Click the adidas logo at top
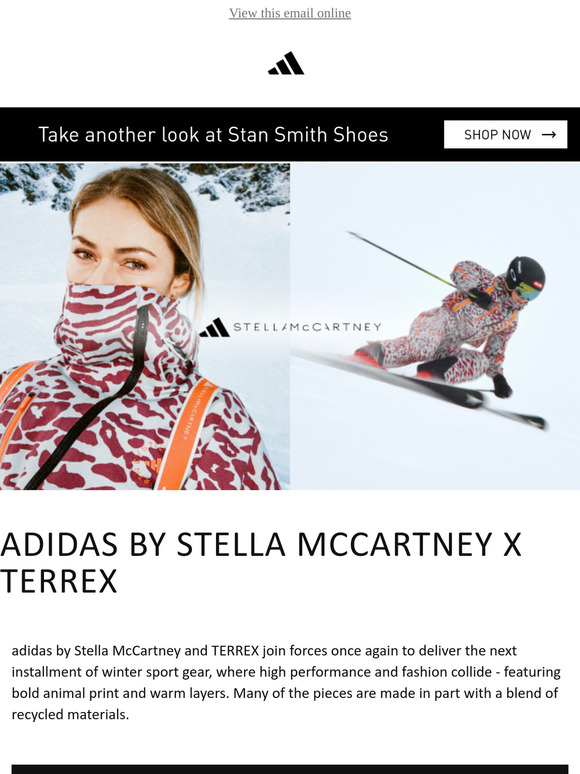 (x=286, y=63)
